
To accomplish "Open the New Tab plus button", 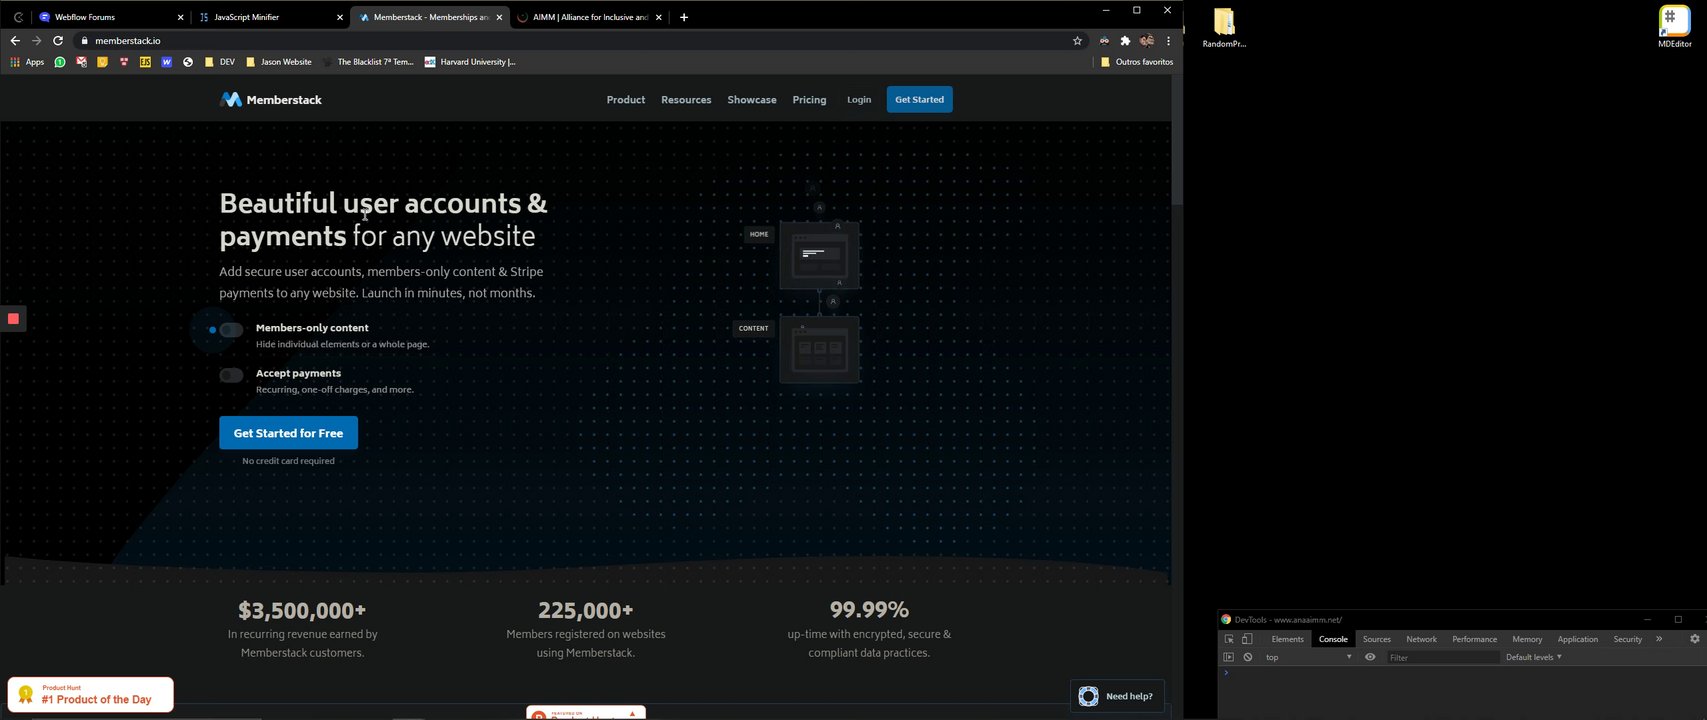I will 684,17.
